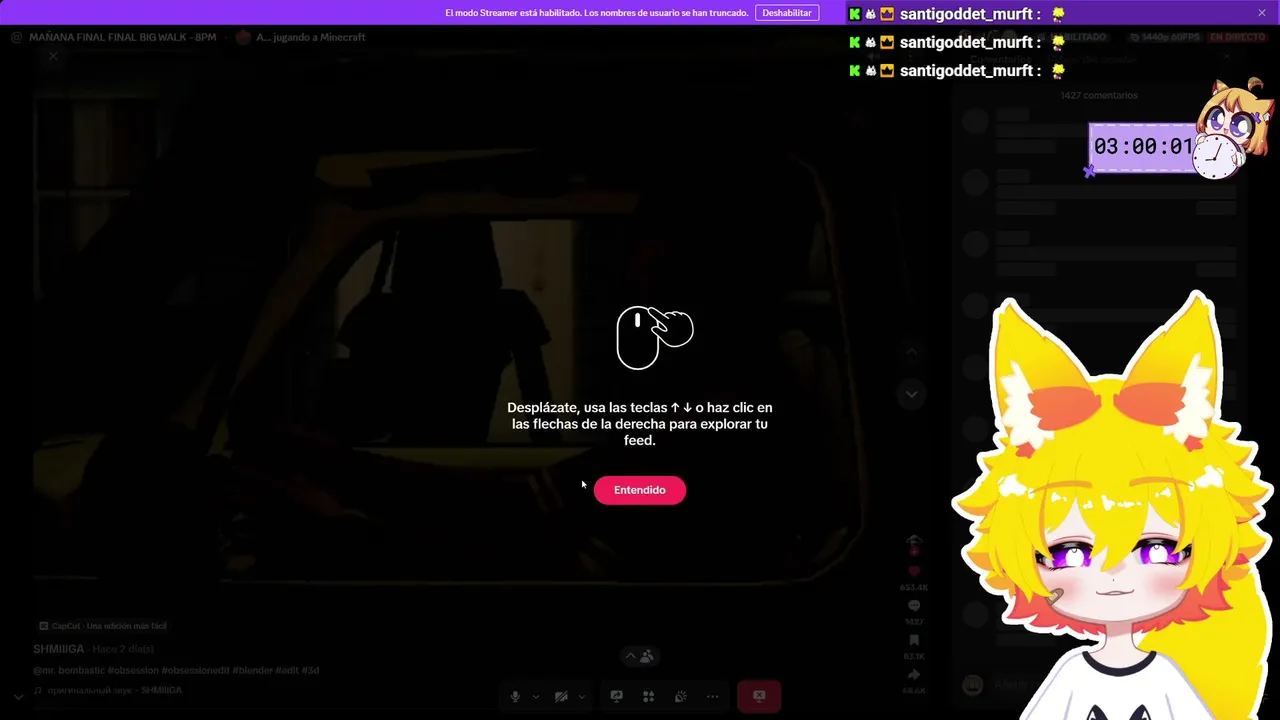The height and width of the screenshot is (720, 1280).
Task: Click the EN DIRECTO live badge
Action: [x=1237, y=37]
